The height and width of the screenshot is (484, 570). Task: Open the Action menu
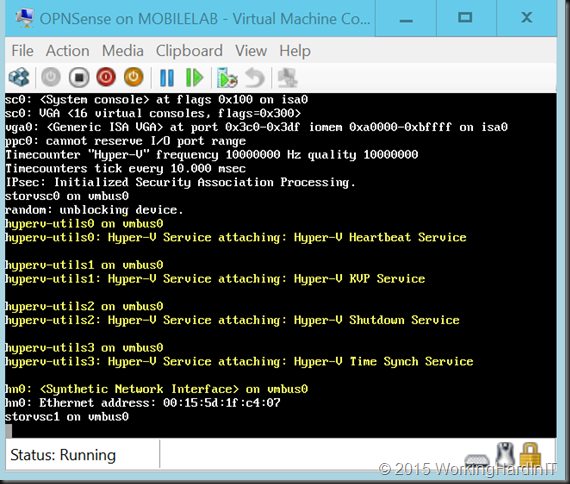[x=68, y=51]
